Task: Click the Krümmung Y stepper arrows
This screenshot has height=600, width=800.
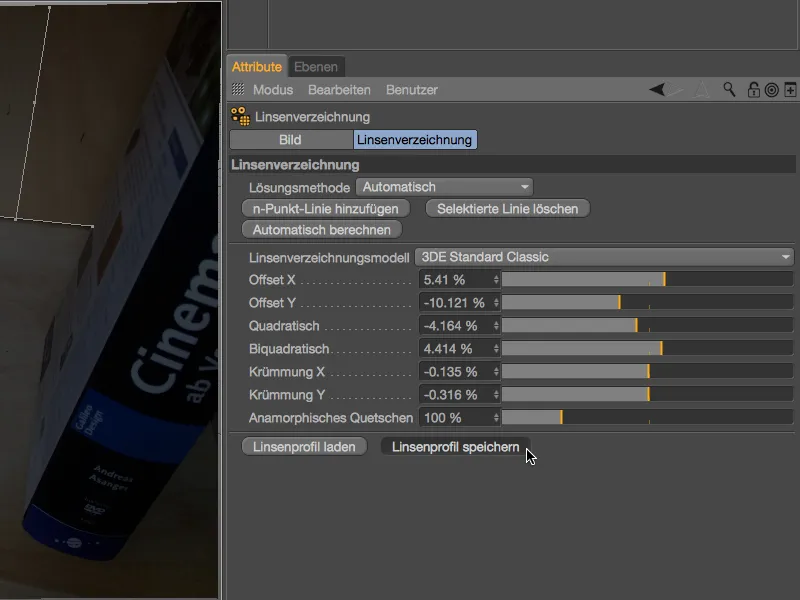Action: coord(496,394)
